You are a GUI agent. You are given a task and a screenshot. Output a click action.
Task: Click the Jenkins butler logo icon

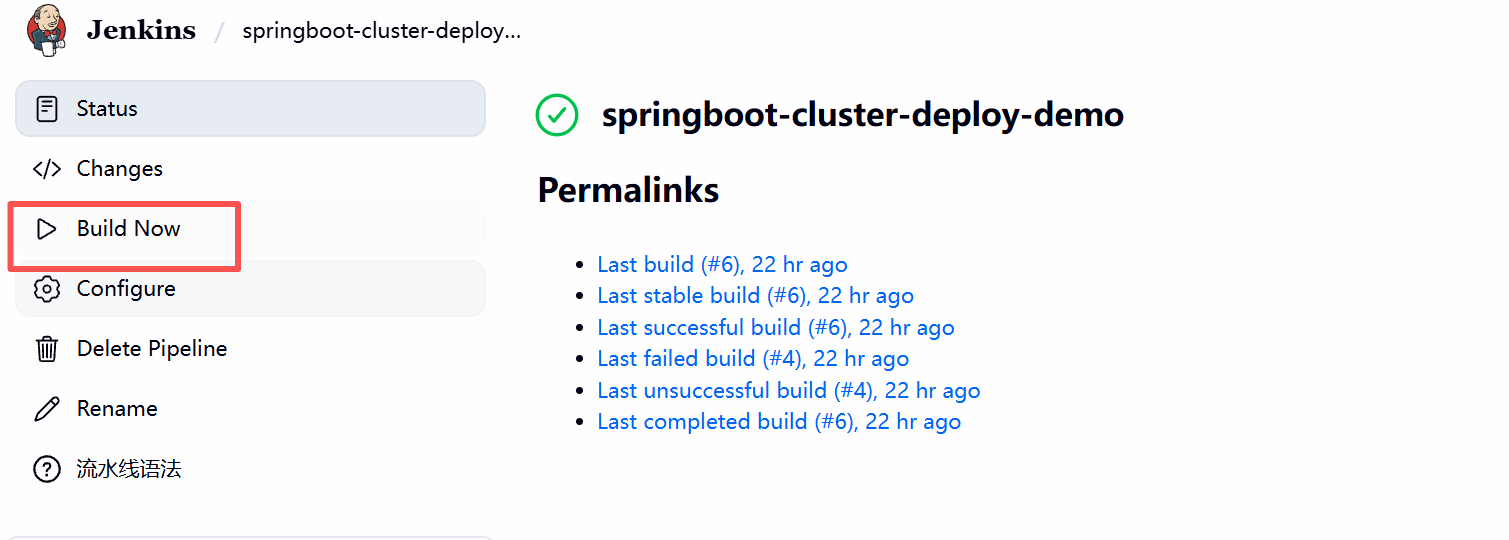tap(47, 28)
